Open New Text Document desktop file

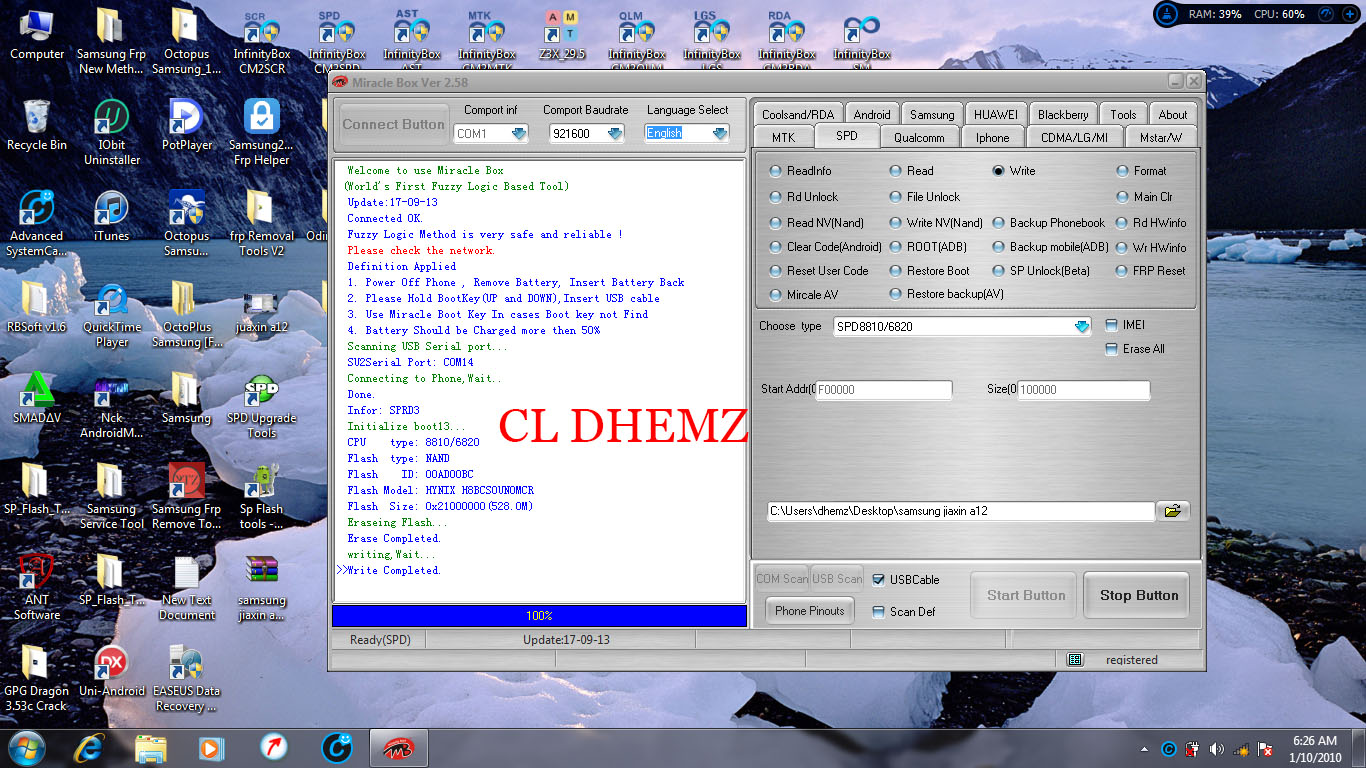point(186,588)
